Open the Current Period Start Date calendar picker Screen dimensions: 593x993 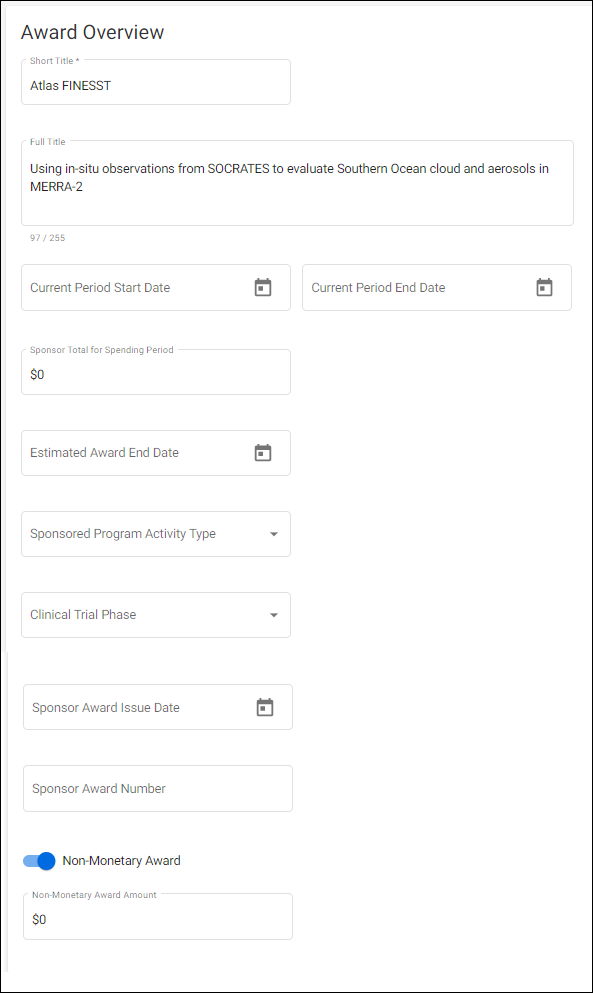[x=262, y=287]
